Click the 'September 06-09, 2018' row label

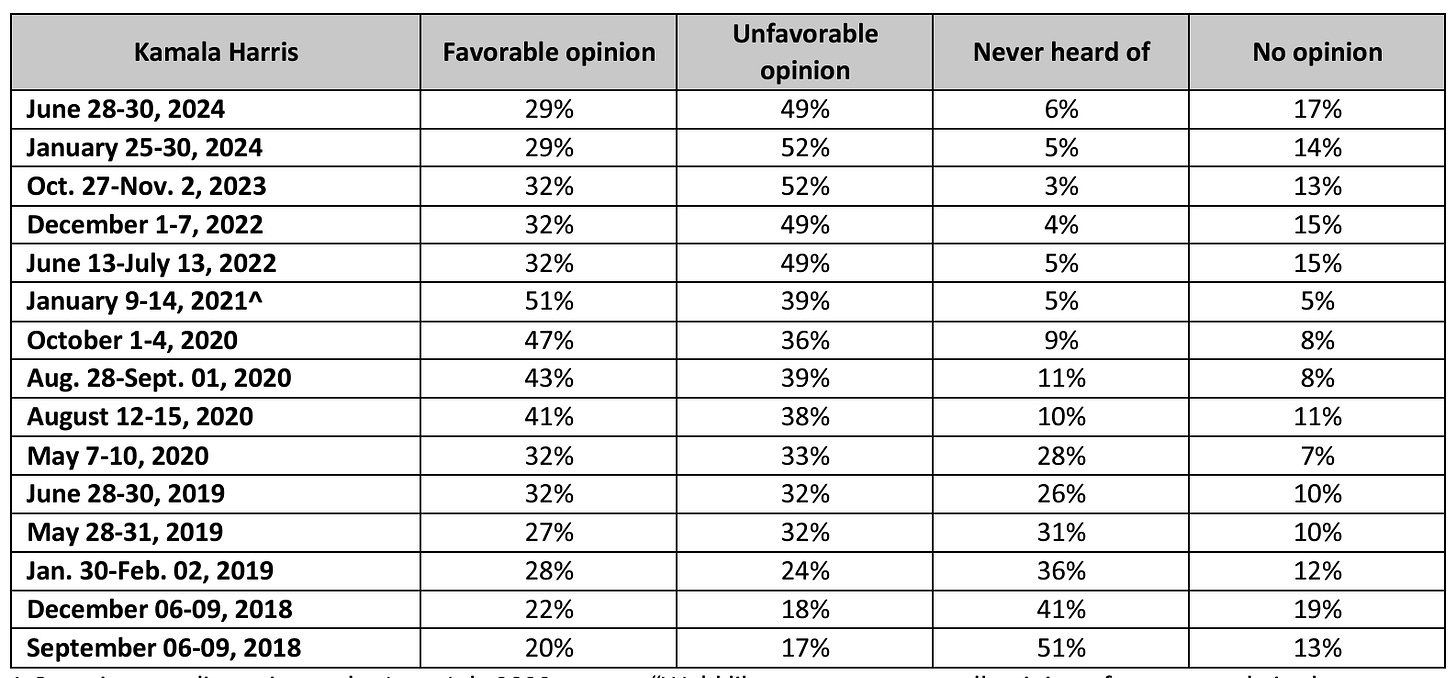click(163, 647)
